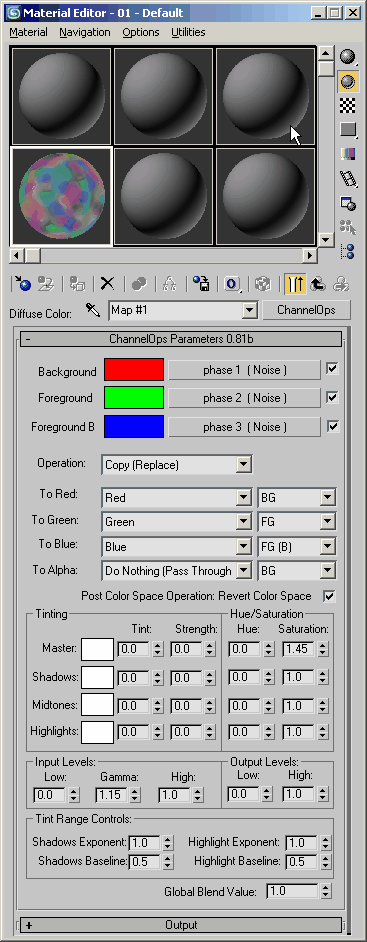This screenshot has height=942, width=367.
Task: Pick material with the eyedropper icon
Action: tap(93, 310)
